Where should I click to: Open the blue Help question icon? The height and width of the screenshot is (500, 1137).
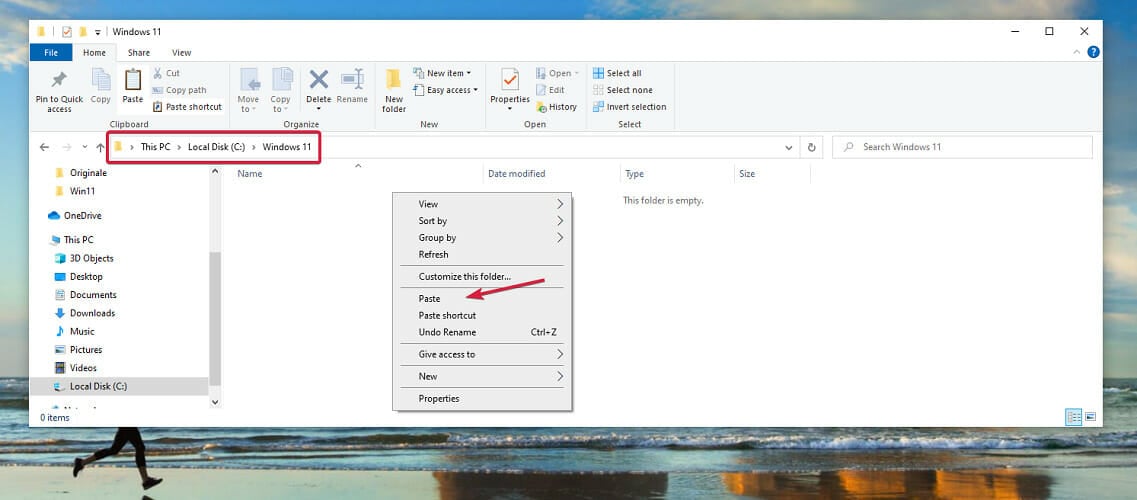[1093, 52]
